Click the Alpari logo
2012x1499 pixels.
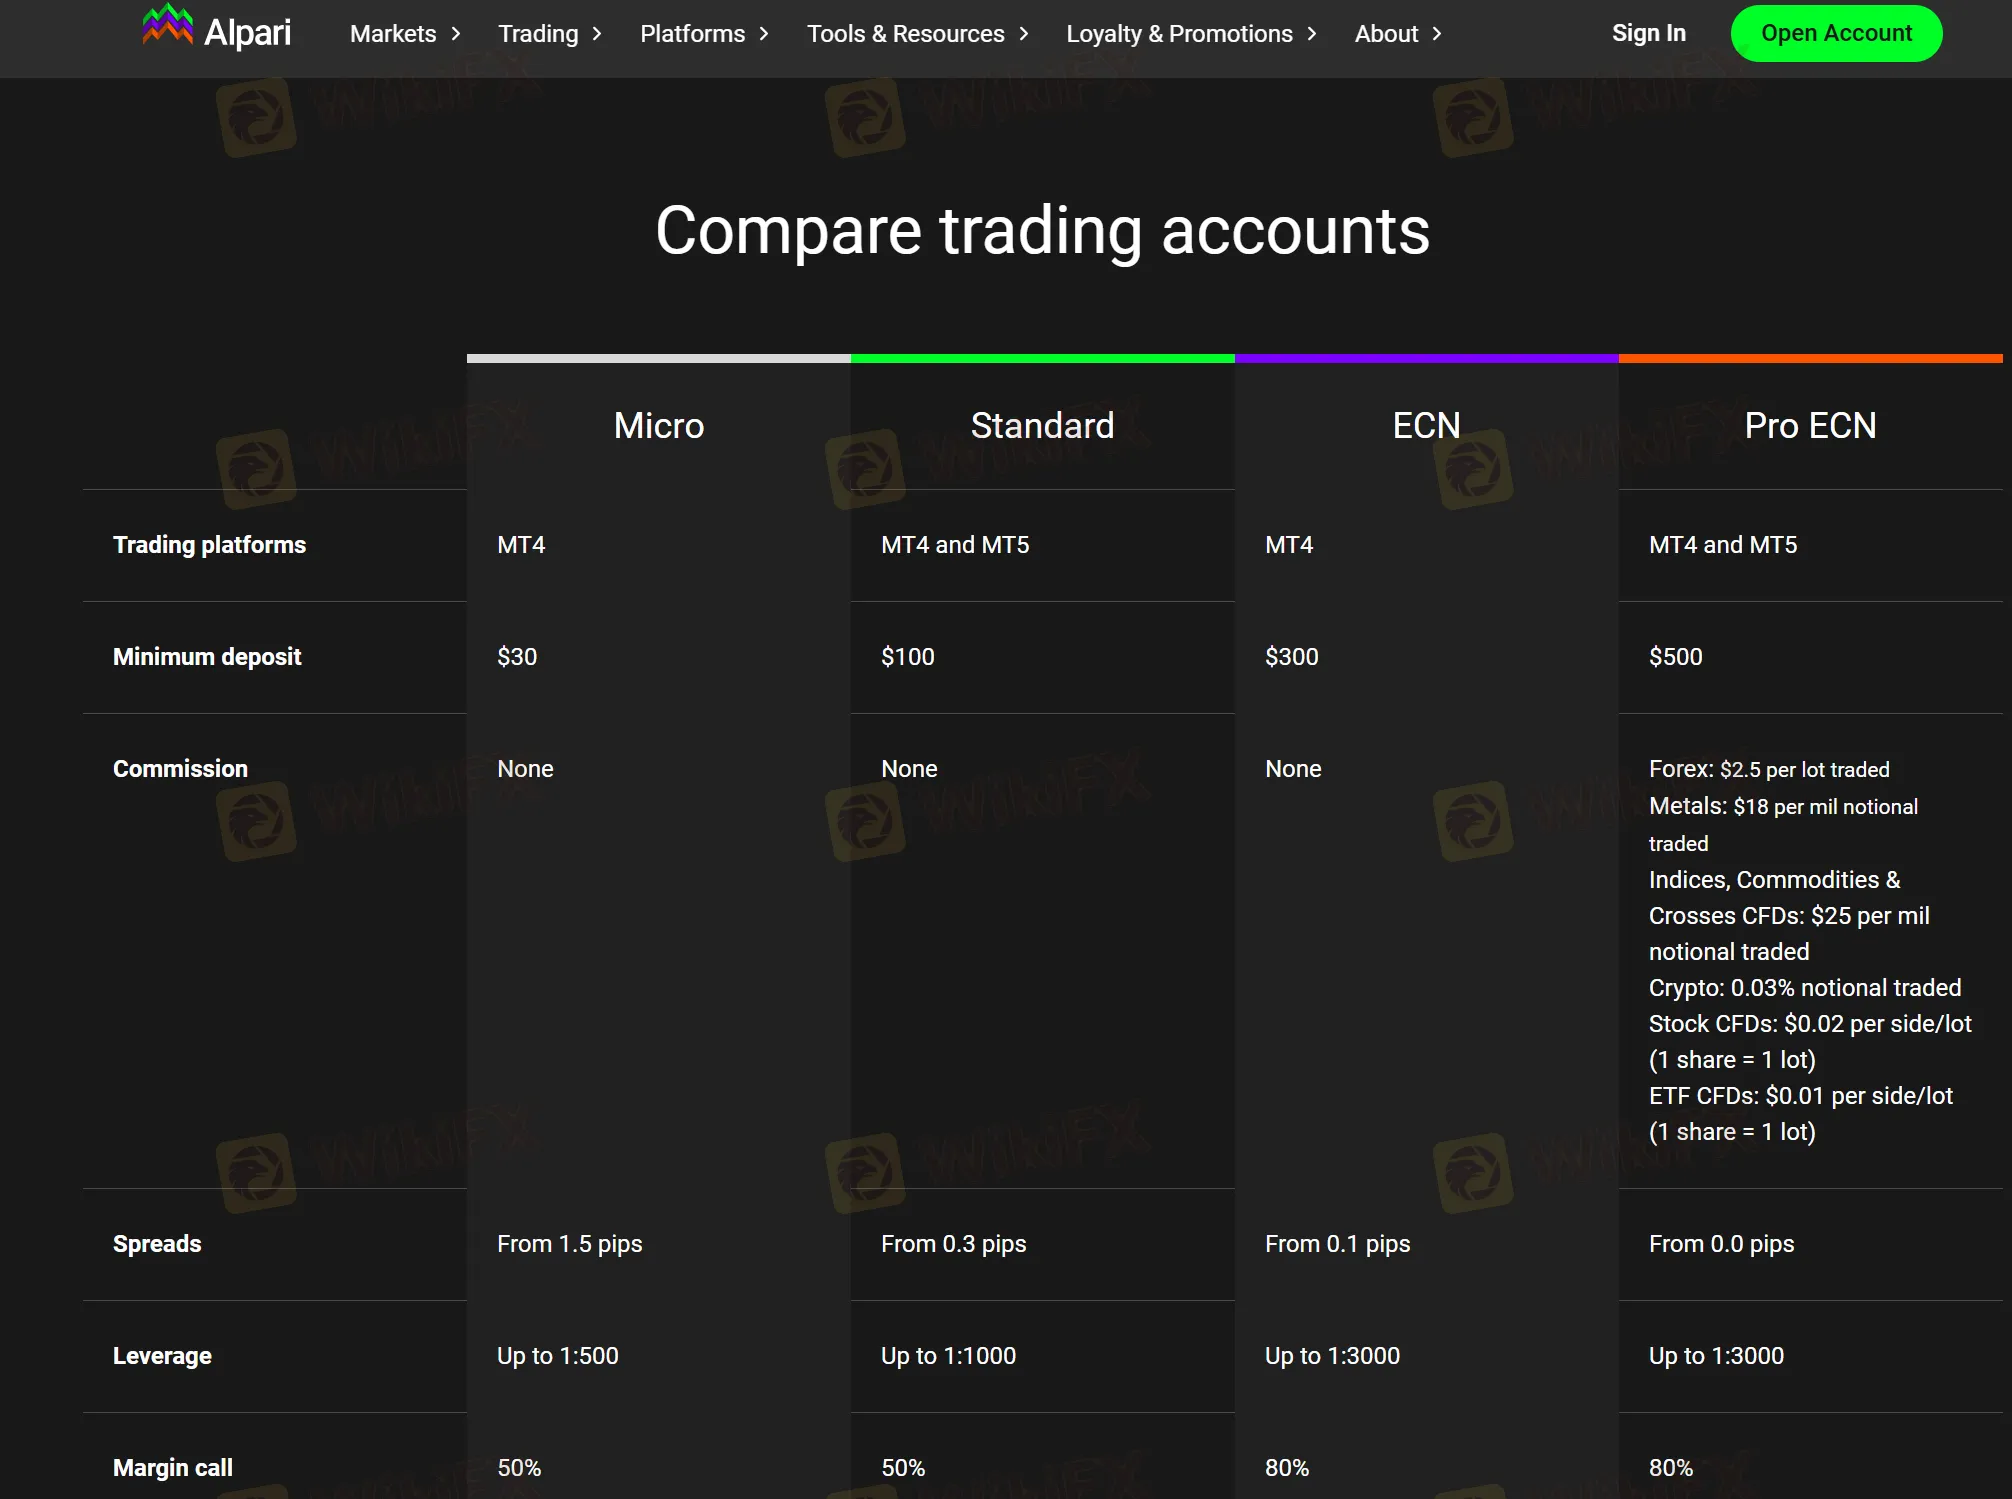pyautogui.click(x=216, y=32)
